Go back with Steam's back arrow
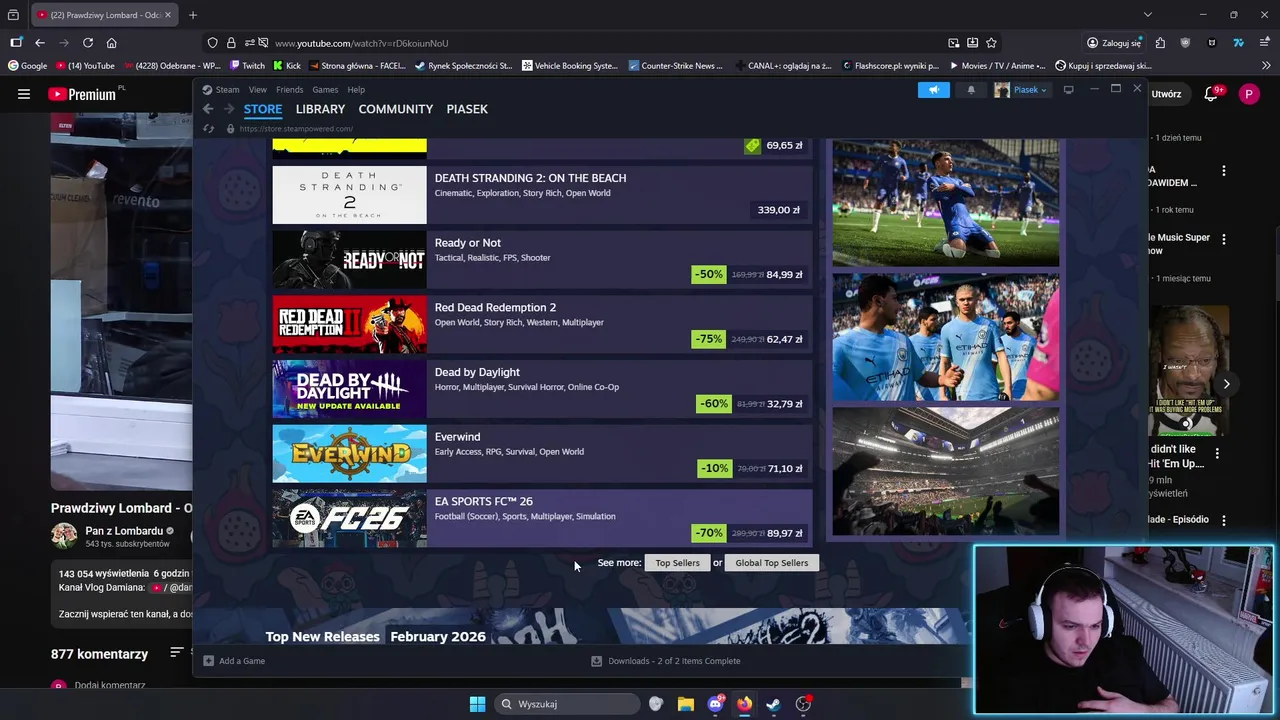 208,109
